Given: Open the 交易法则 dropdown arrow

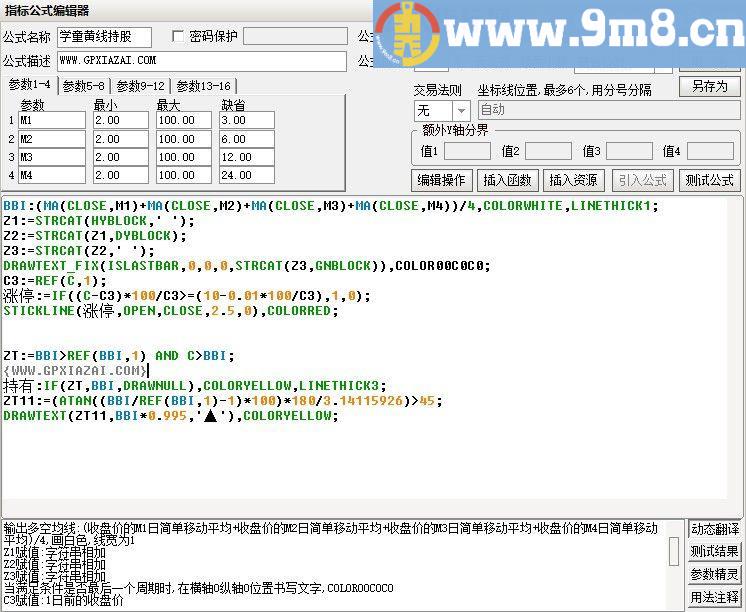Looking at the screenshot, I should tap(461, 111).
